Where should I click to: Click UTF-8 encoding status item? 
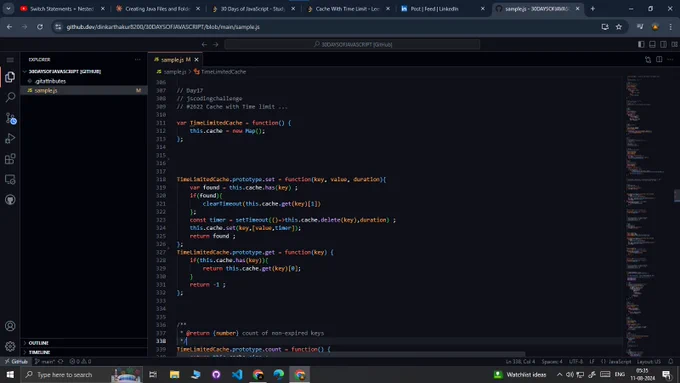pyautogui.click(x=576, y=361)
